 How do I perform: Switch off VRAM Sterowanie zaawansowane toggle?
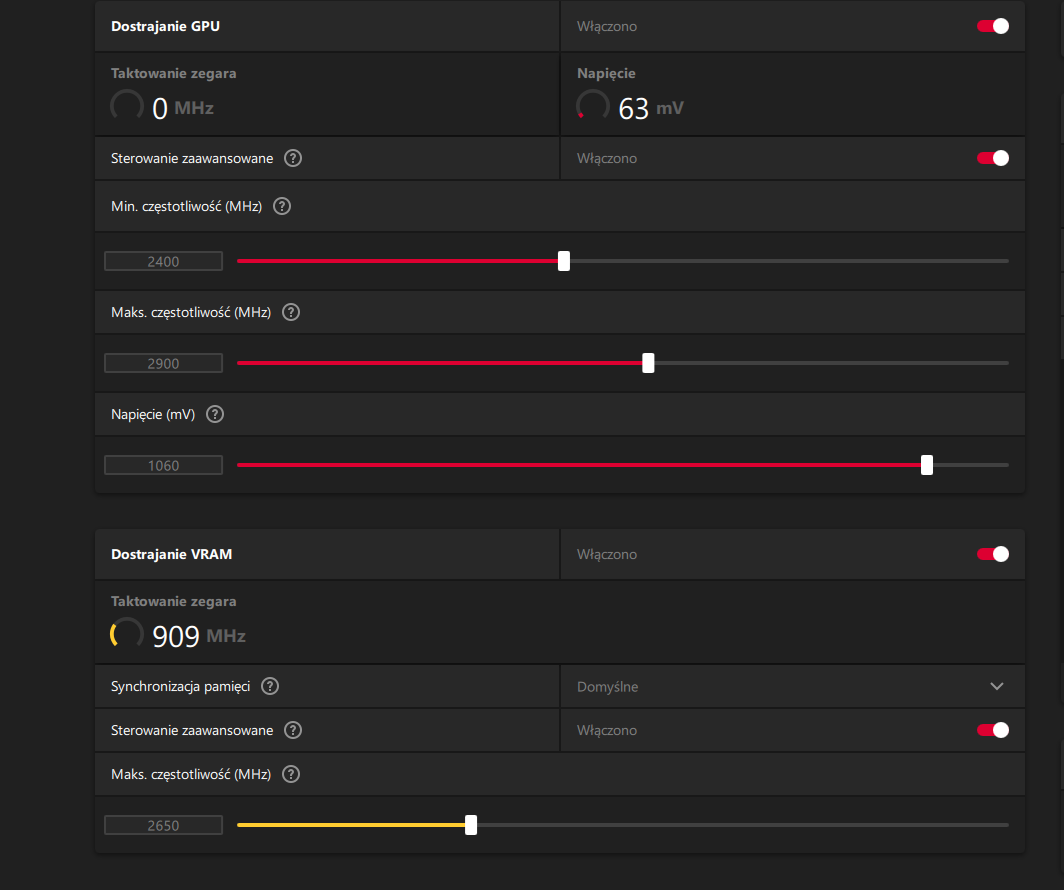point(993,730)
